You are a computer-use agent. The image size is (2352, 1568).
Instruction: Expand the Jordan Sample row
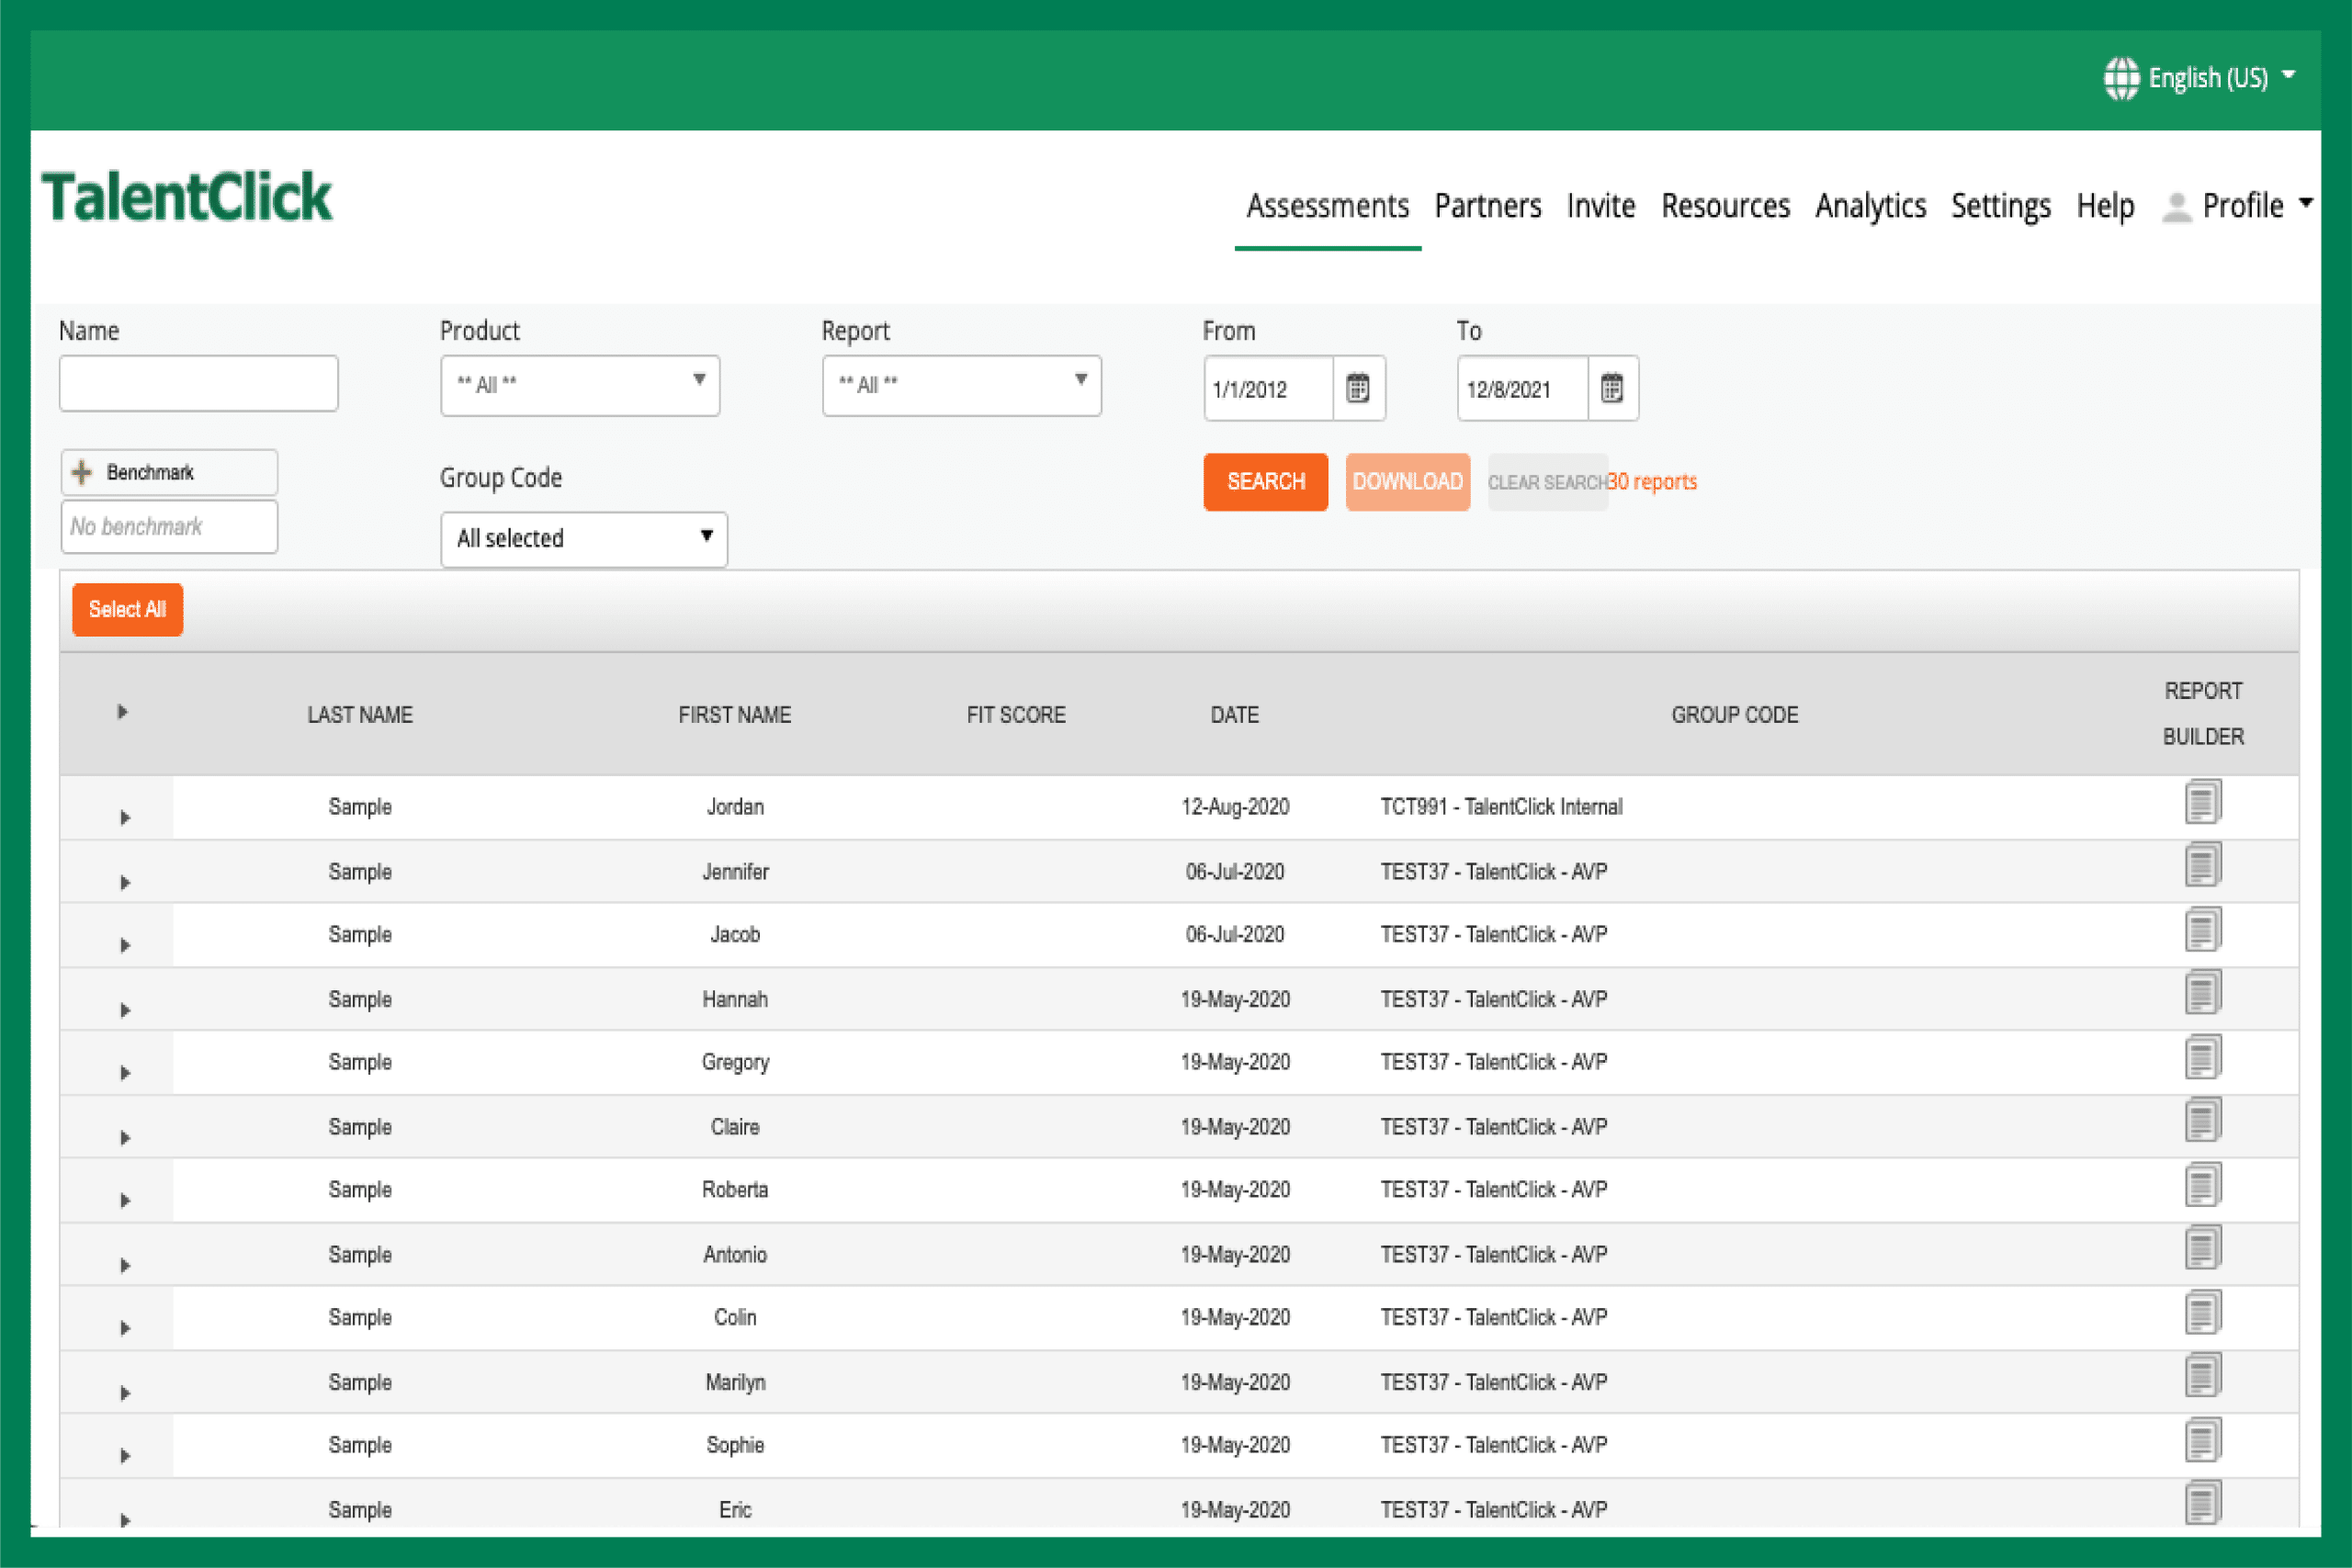(125, 818)
